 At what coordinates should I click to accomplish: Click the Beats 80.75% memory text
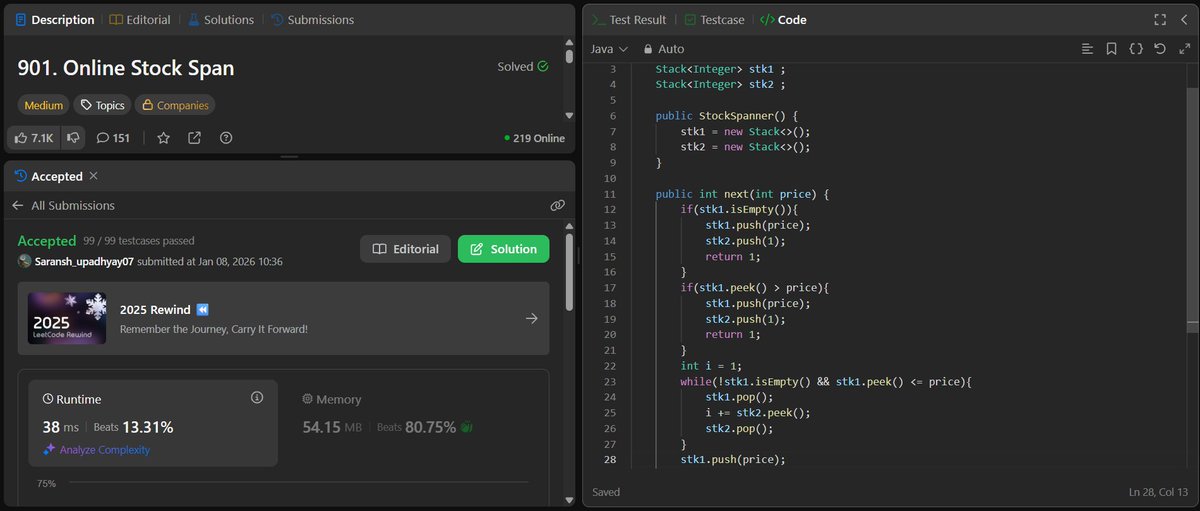tap(416, 427)
